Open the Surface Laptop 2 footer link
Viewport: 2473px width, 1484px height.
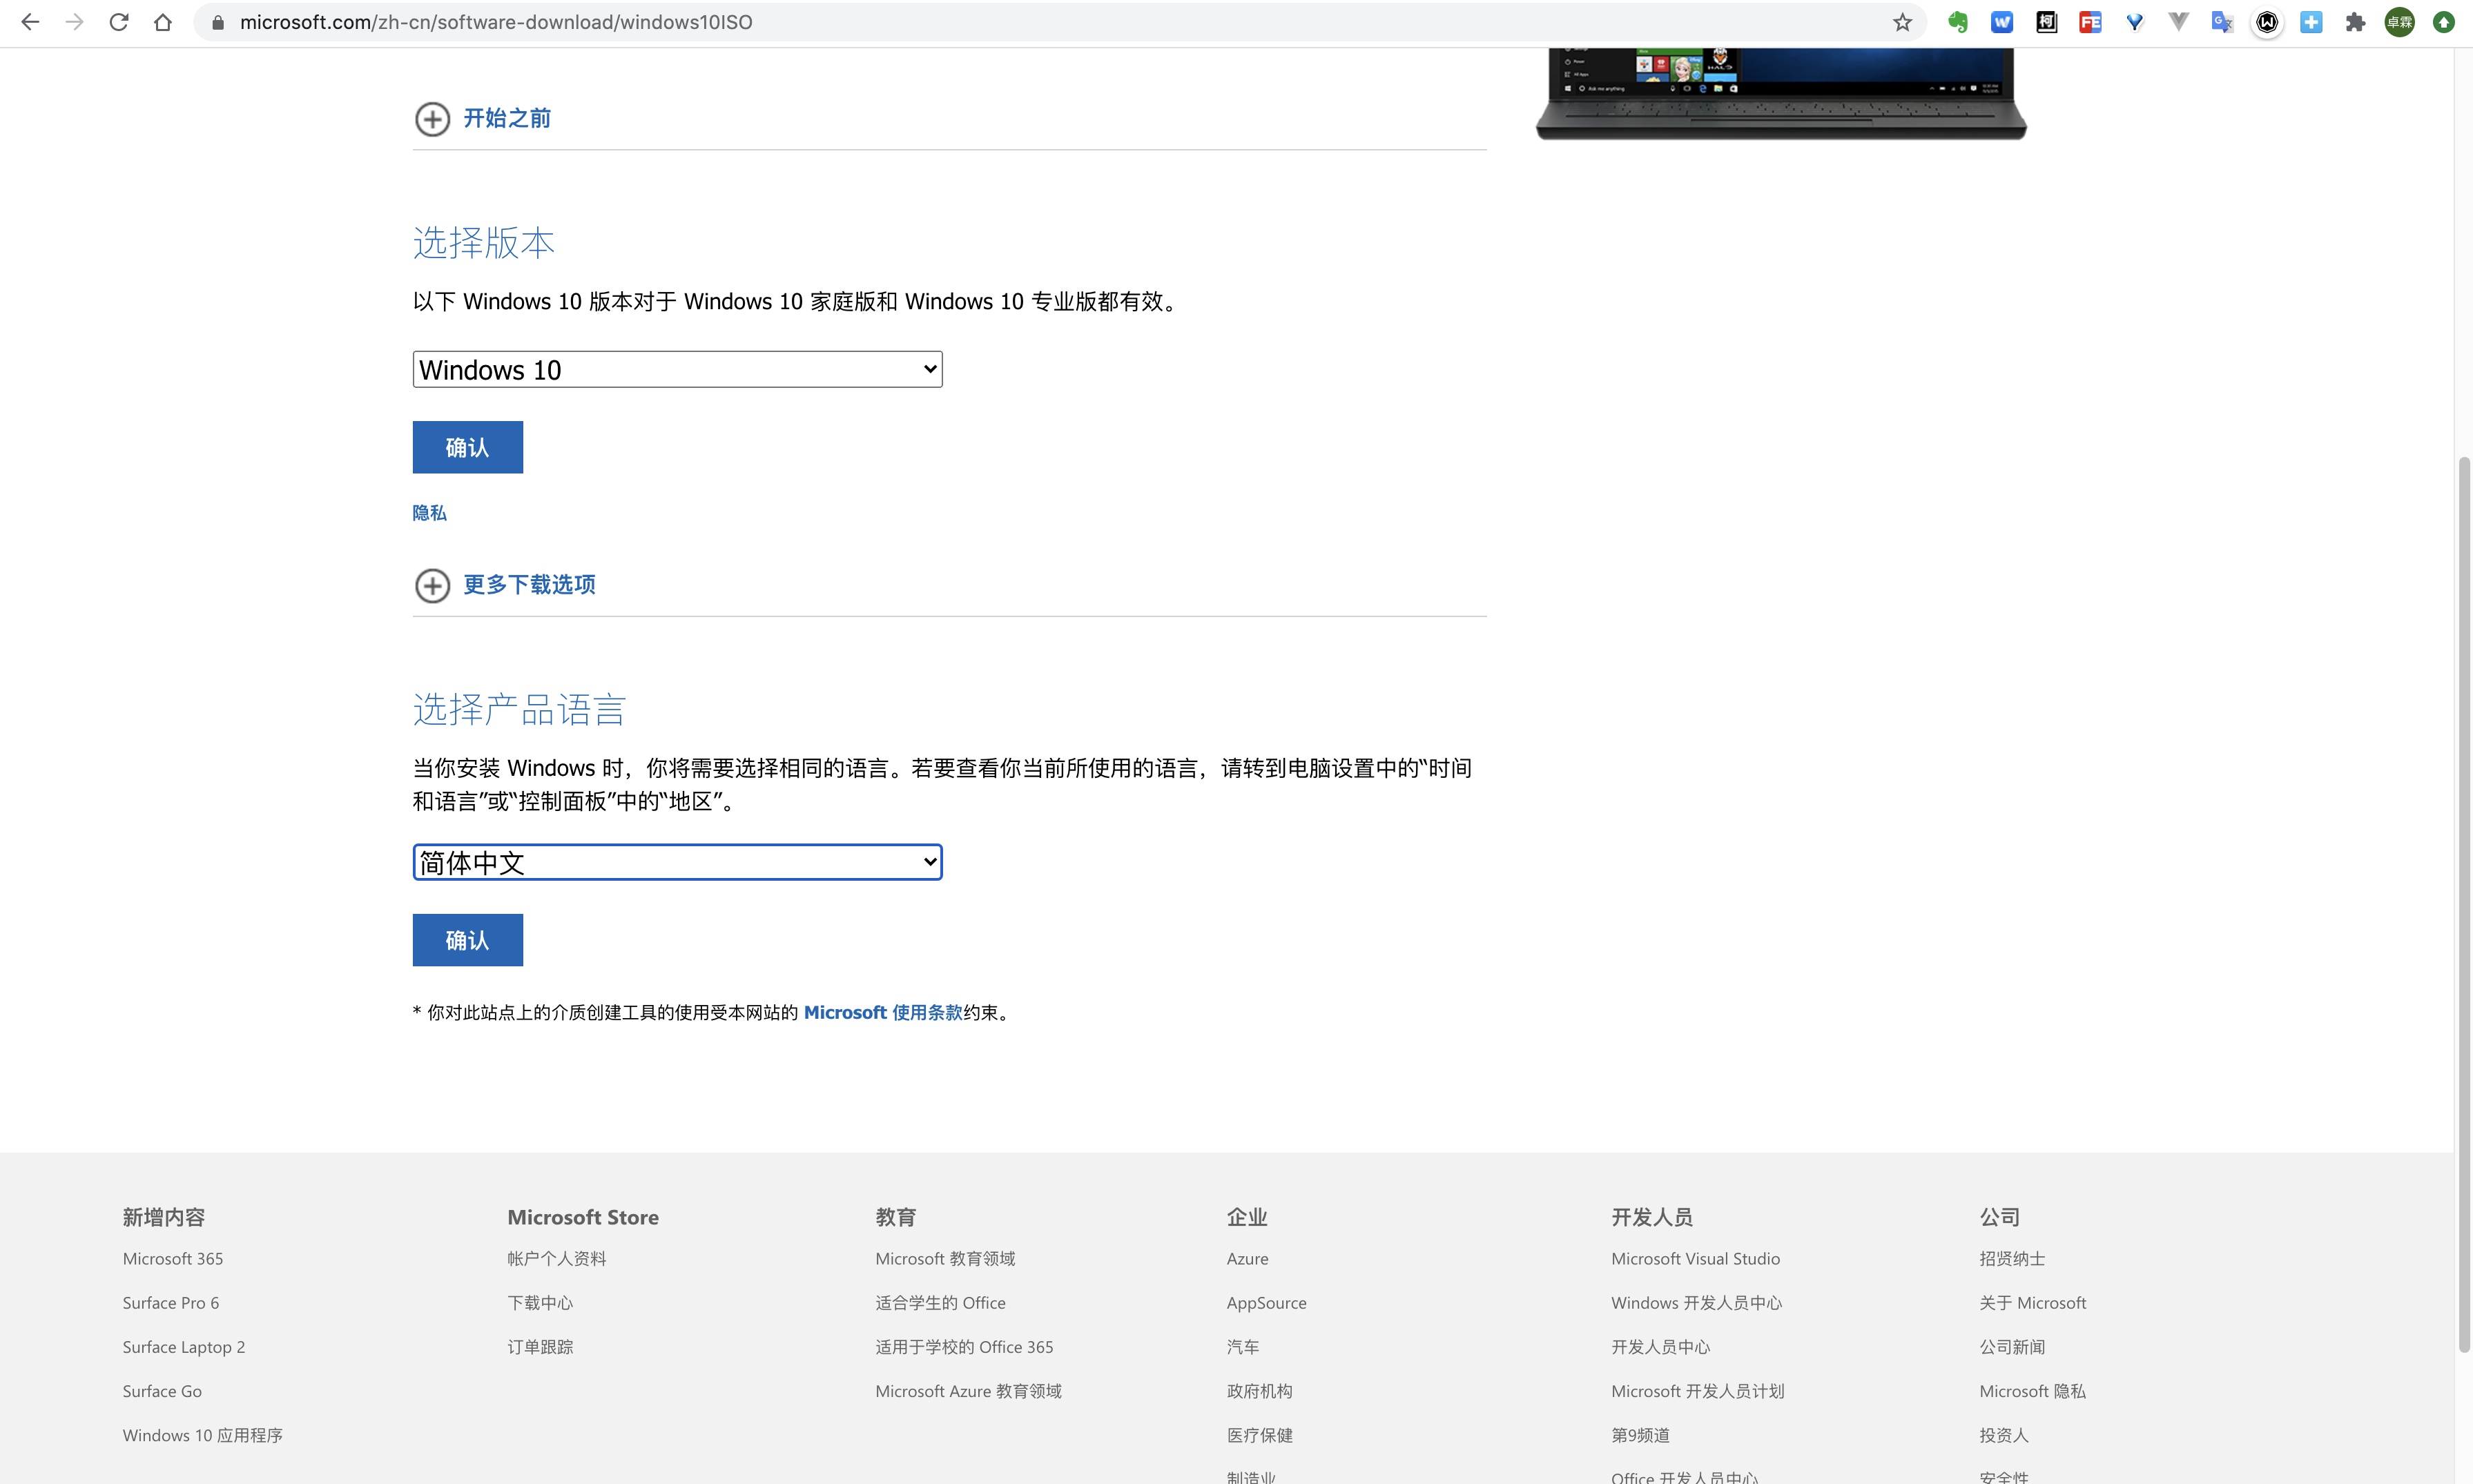click(x=183, y=1347)
